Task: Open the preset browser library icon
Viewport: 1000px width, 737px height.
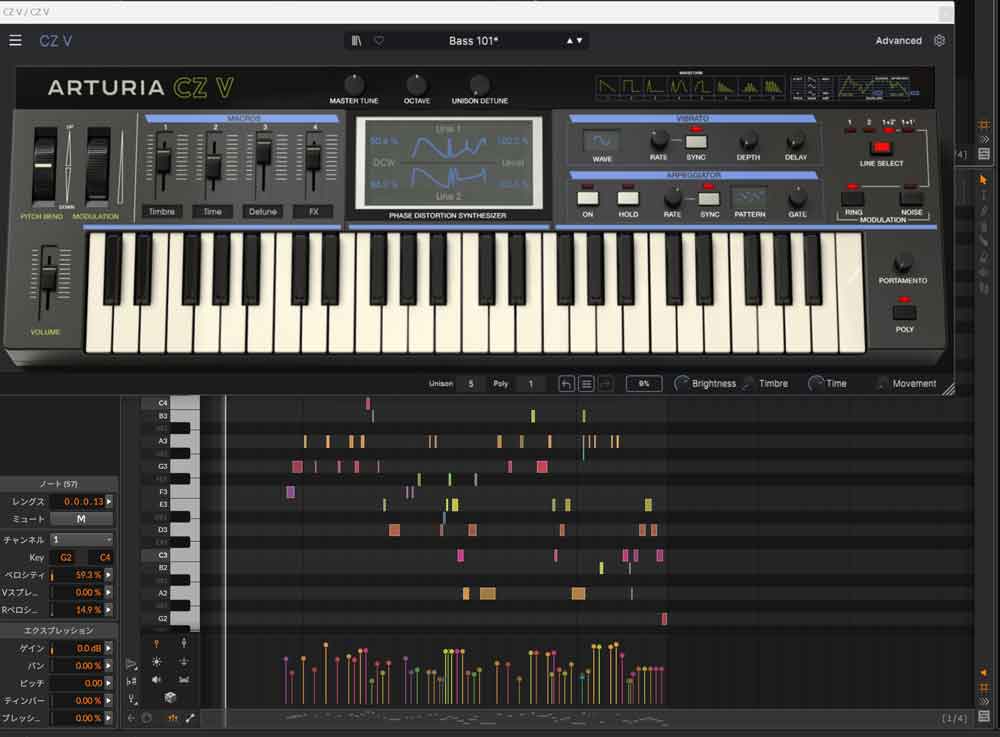Action: (357, 41)
